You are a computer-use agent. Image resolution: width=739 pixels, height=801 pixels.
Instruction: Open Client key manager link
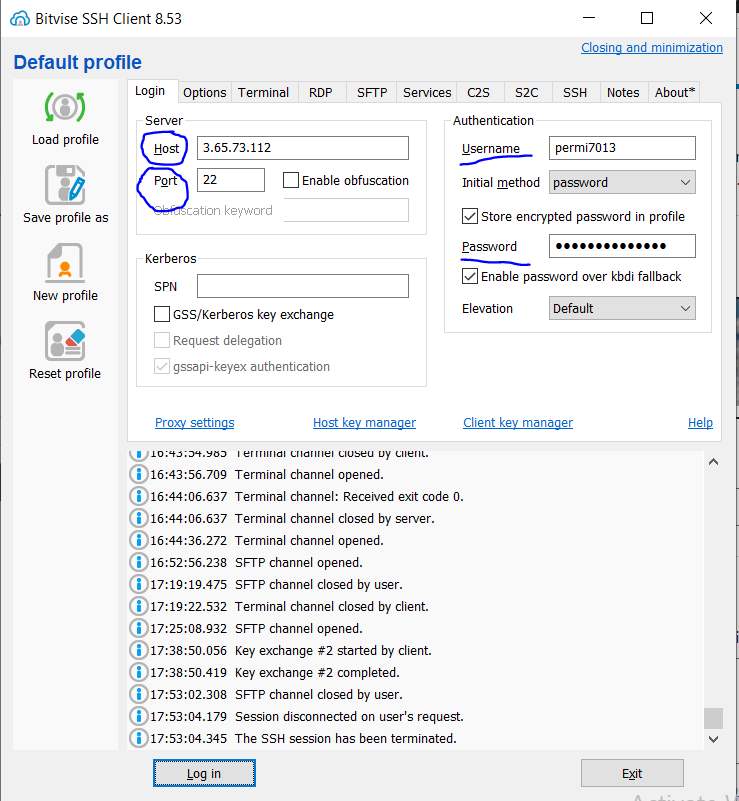518,422
